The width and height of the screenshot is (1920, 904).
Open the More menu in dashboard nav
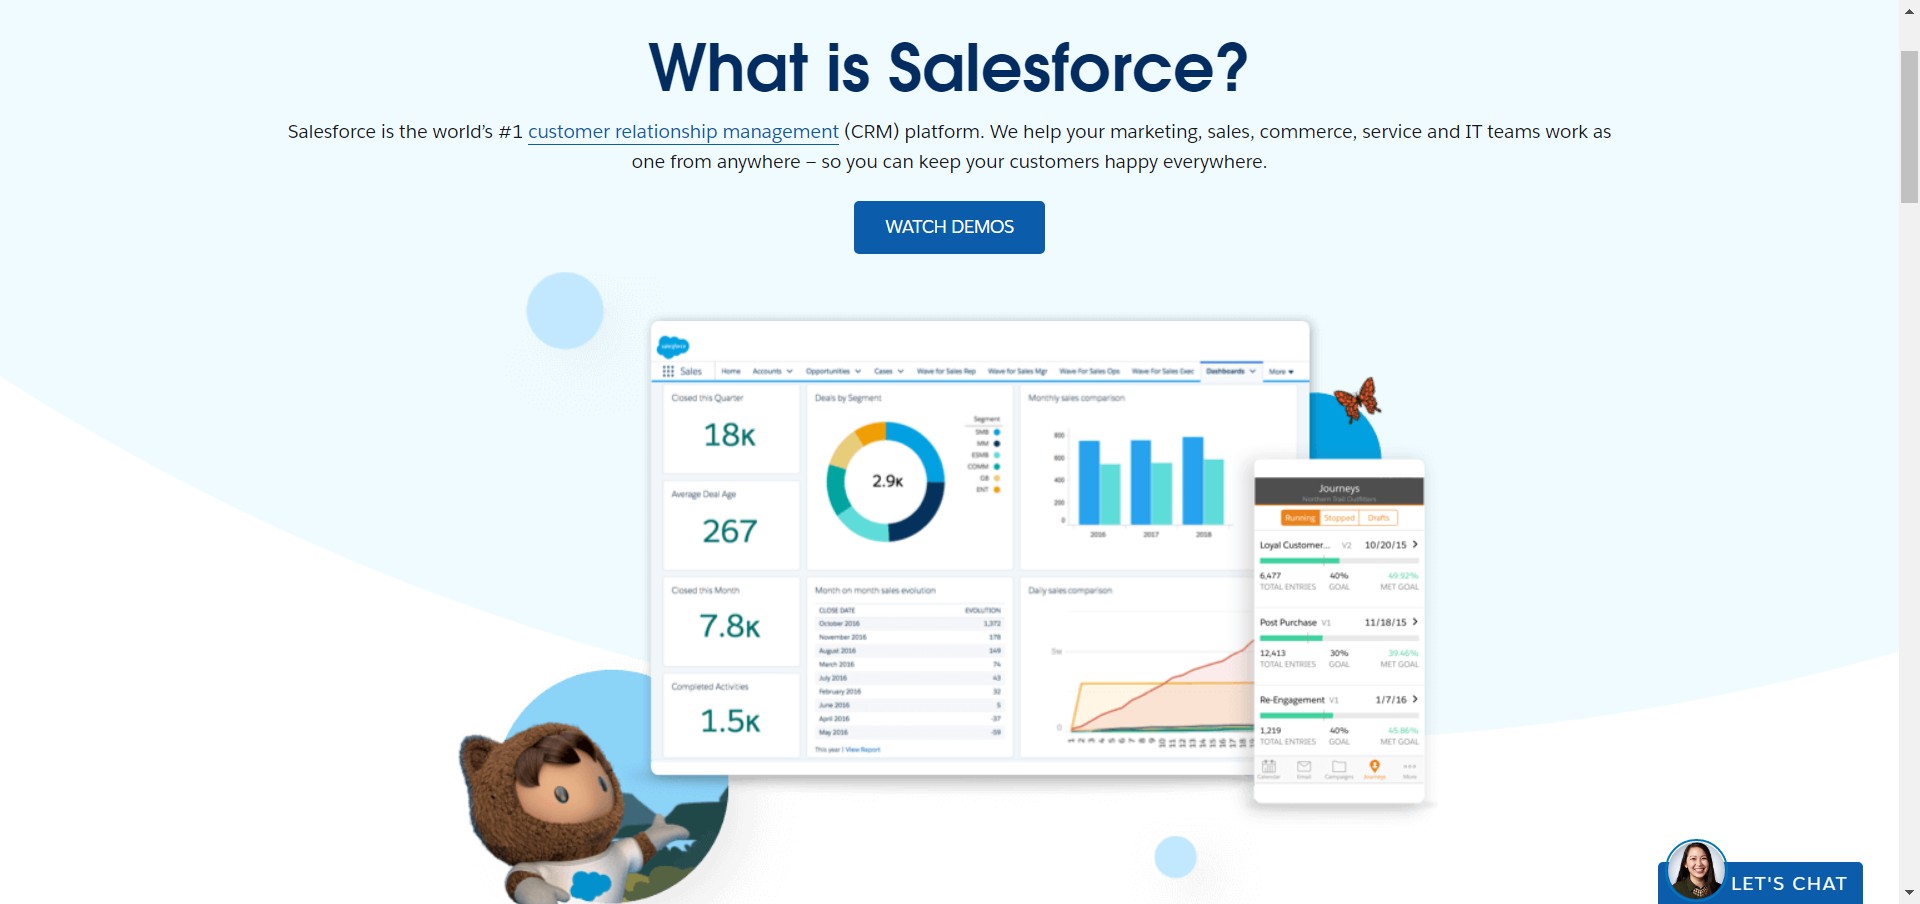pyautogui.click(x=1281, y=372)
